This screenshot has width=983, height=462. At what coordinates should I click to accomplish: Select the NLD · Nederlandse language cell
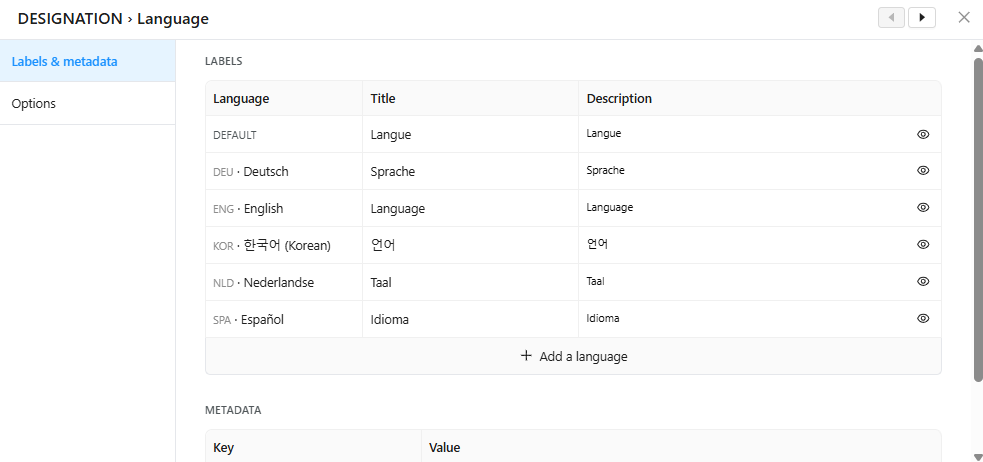point(284,282)
